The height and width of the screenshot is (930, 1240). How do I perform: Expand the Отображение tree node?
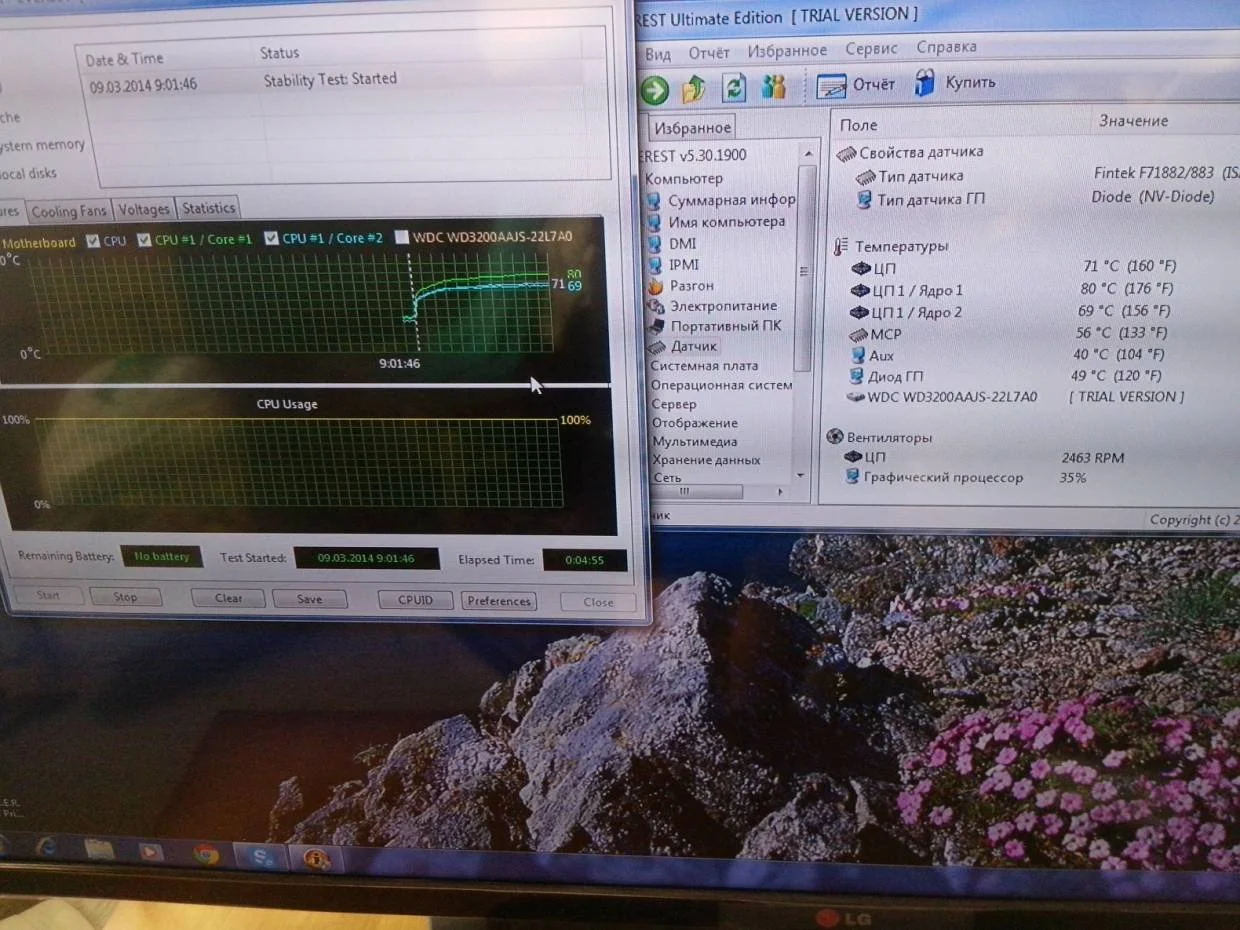coord(695,423)
